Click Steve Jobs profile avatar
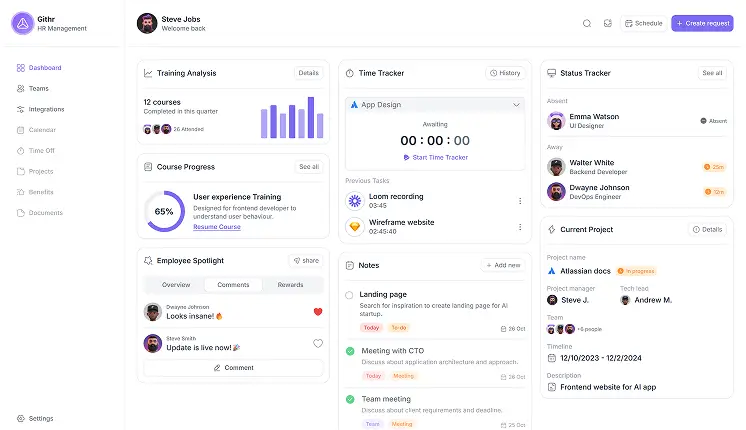This screenshot has width=746, height=430. (147, 23)
